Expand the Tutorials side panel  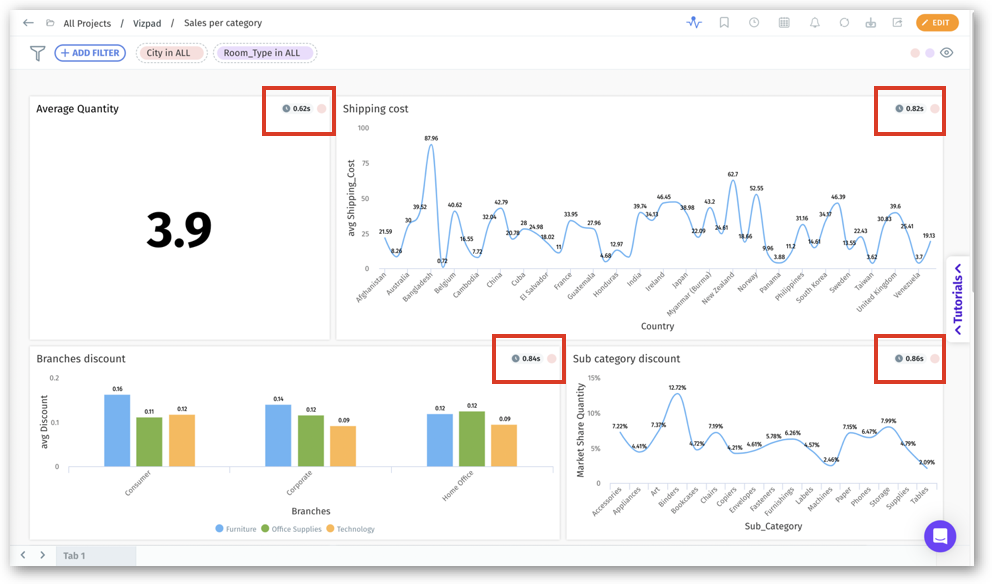(957, 299)
